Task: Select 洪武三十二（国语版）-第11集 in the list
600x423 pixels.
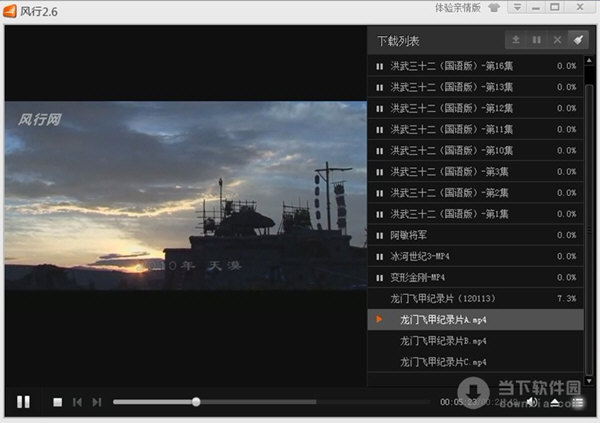Action: point(475,129)
